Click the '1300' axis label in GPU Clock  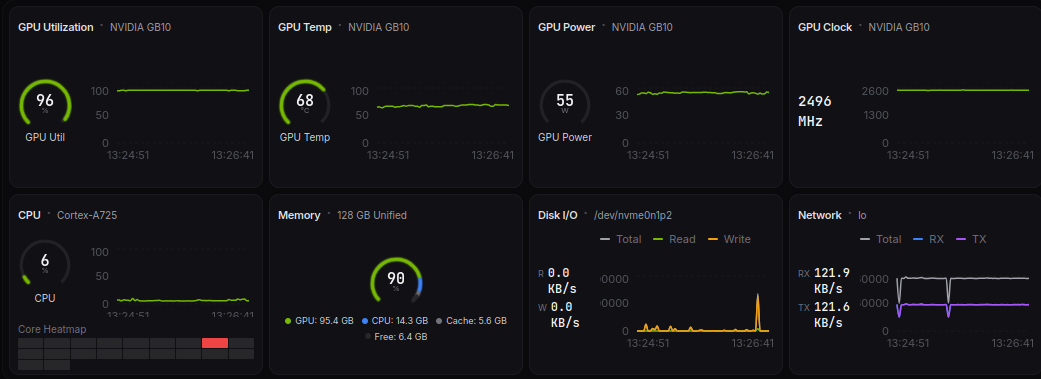876,115
